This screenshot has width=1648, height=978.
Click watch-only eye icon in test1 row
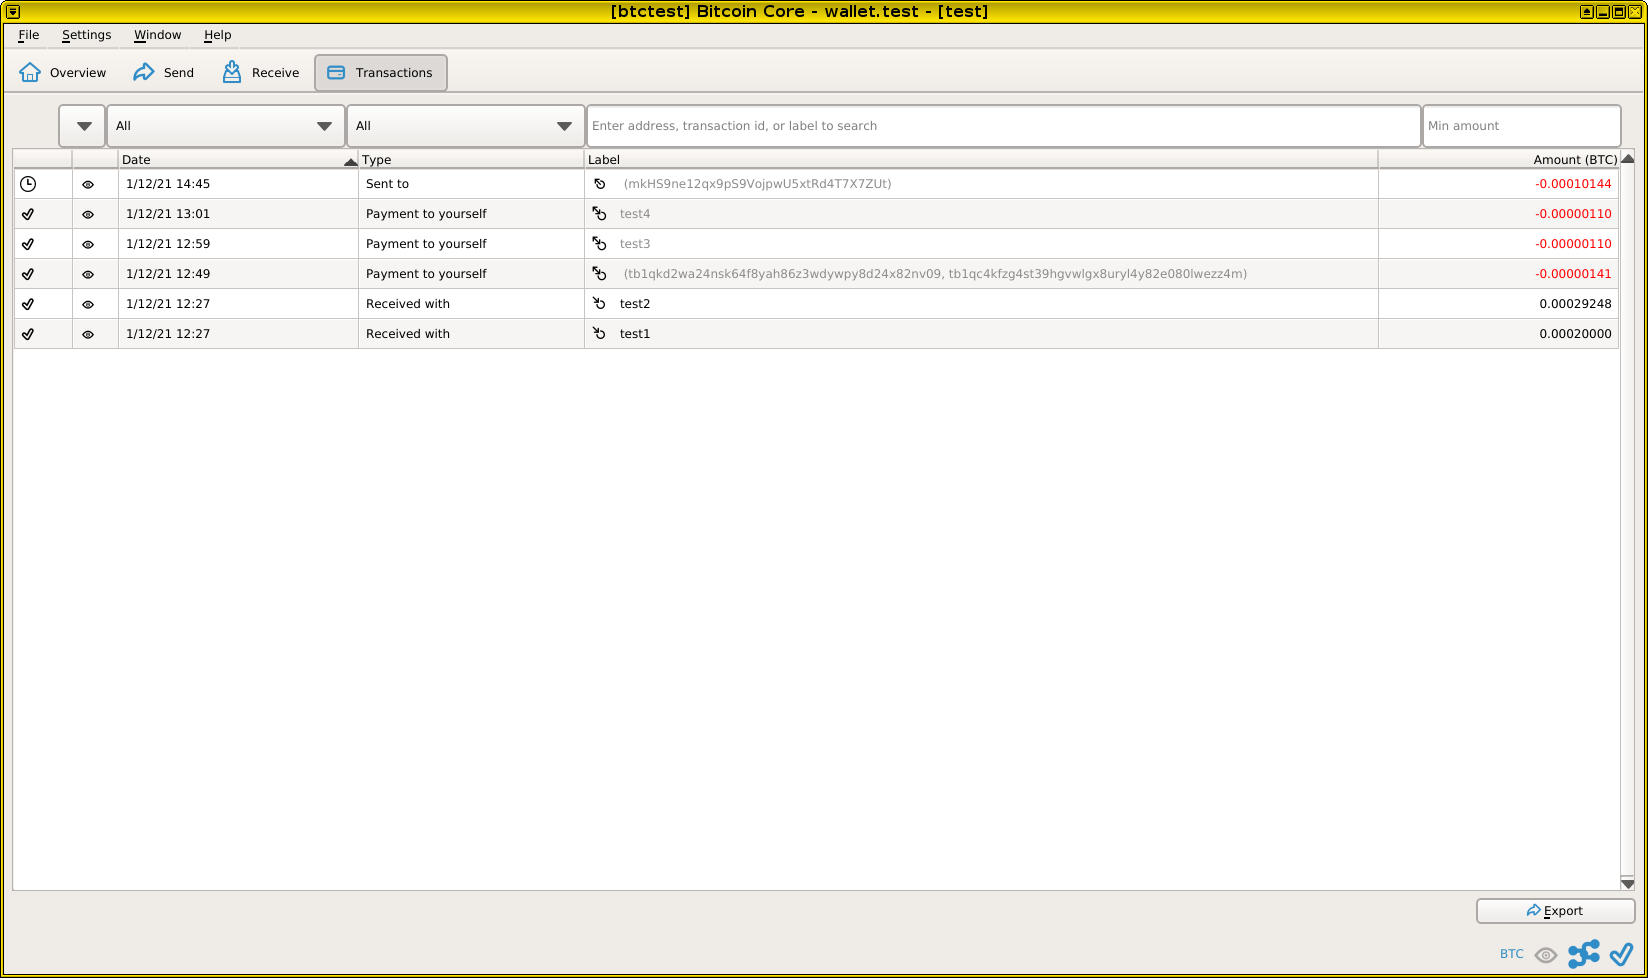point(88,335)
